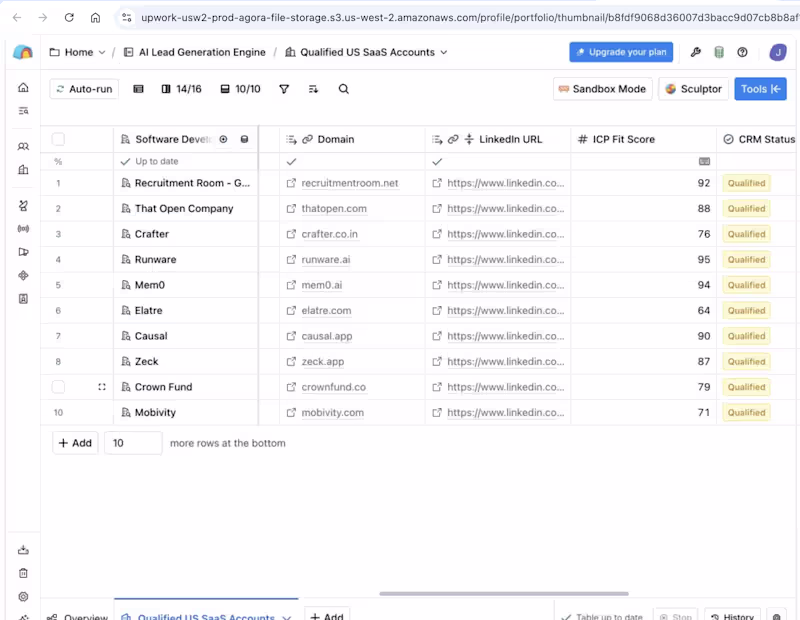Open the CRM Status column header menu

(759, 139)
